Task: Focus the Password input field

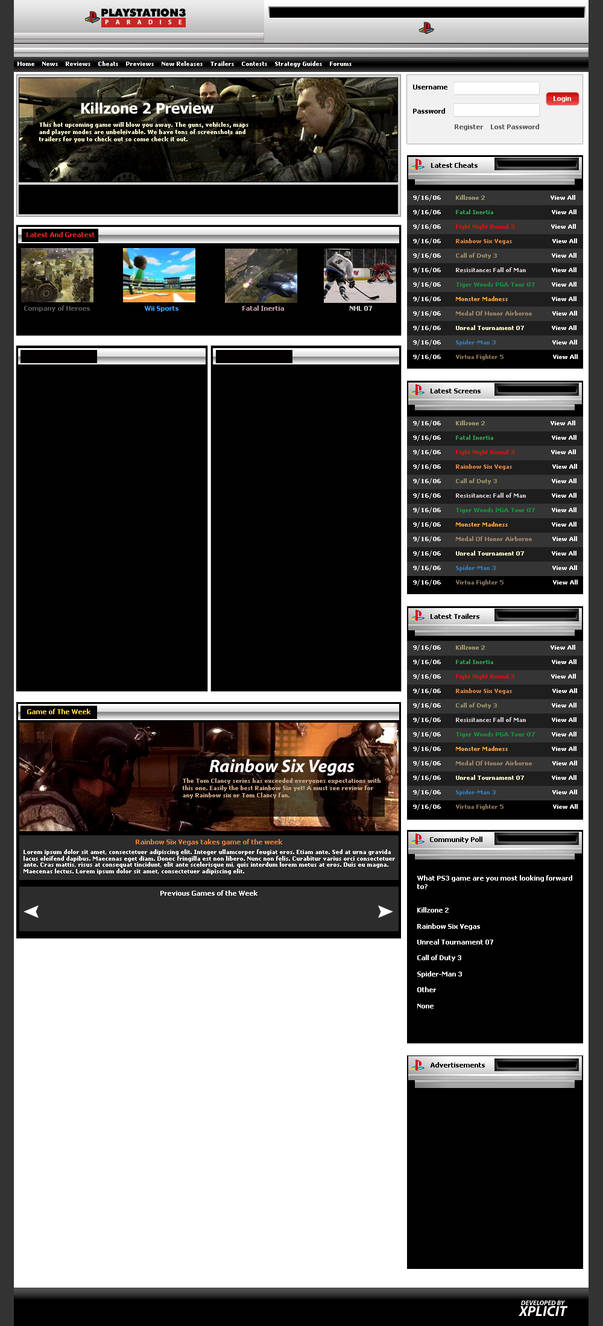Action: pyautogui.click(x=496, y=110)
